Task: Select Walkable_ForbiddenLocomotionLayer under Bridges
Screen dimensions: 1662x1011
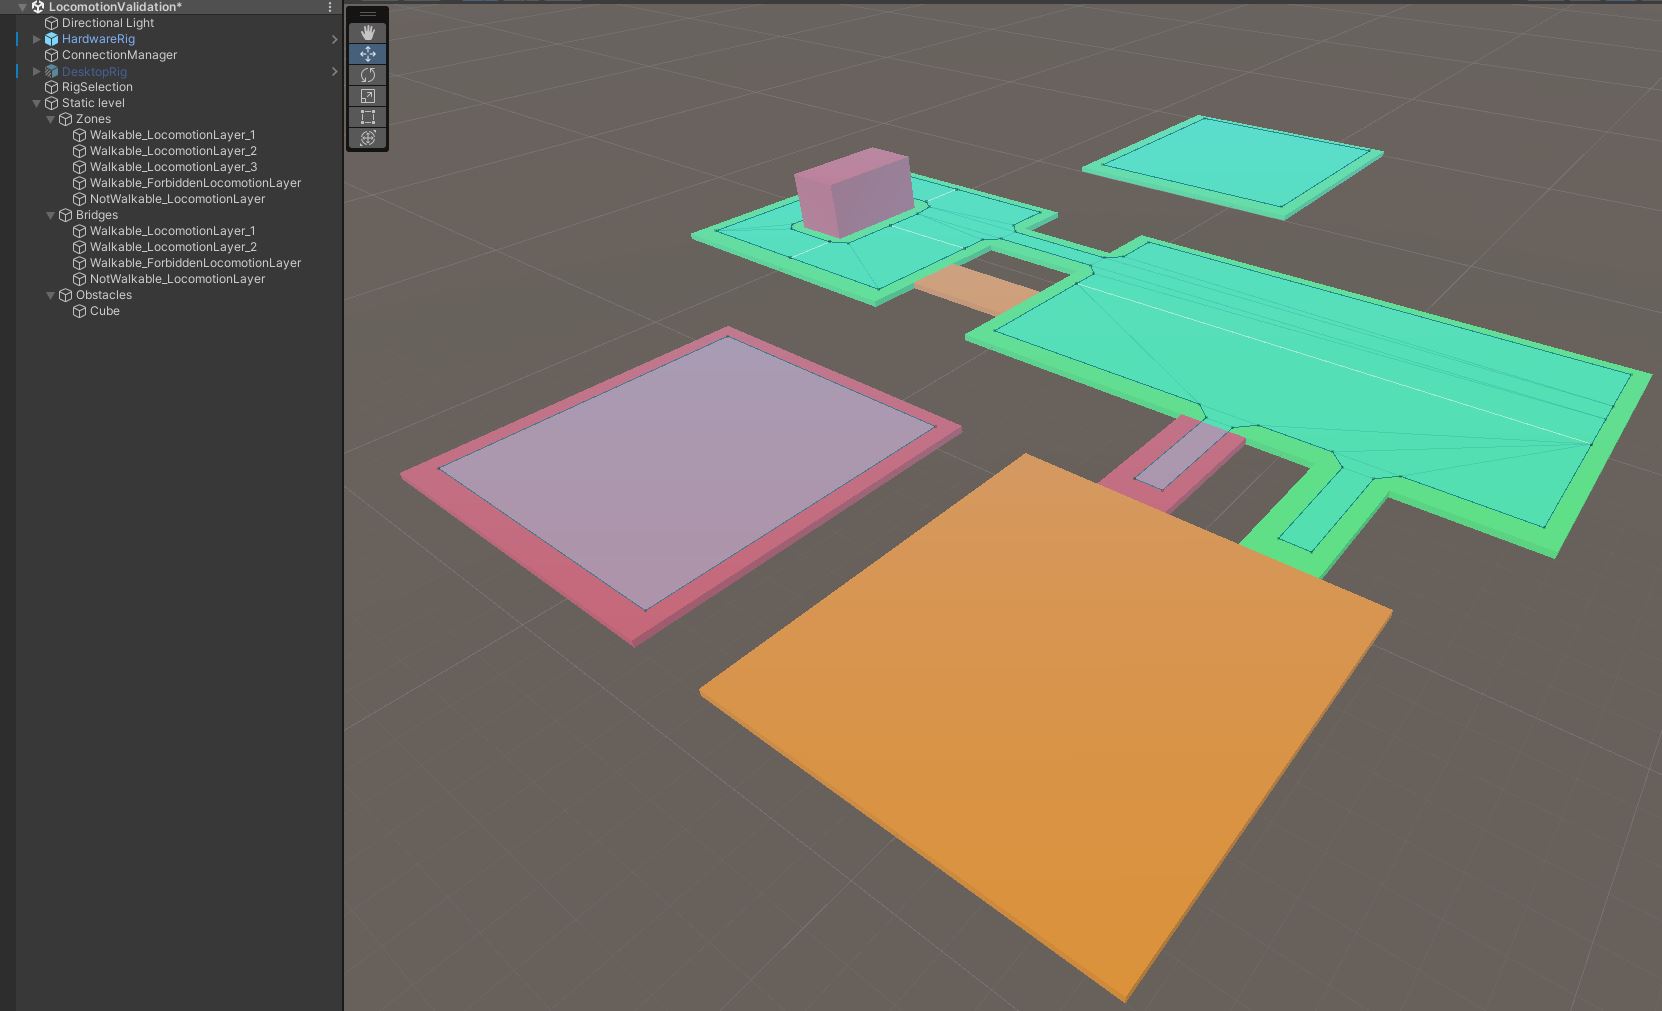Action: click(x=195, y=263)
